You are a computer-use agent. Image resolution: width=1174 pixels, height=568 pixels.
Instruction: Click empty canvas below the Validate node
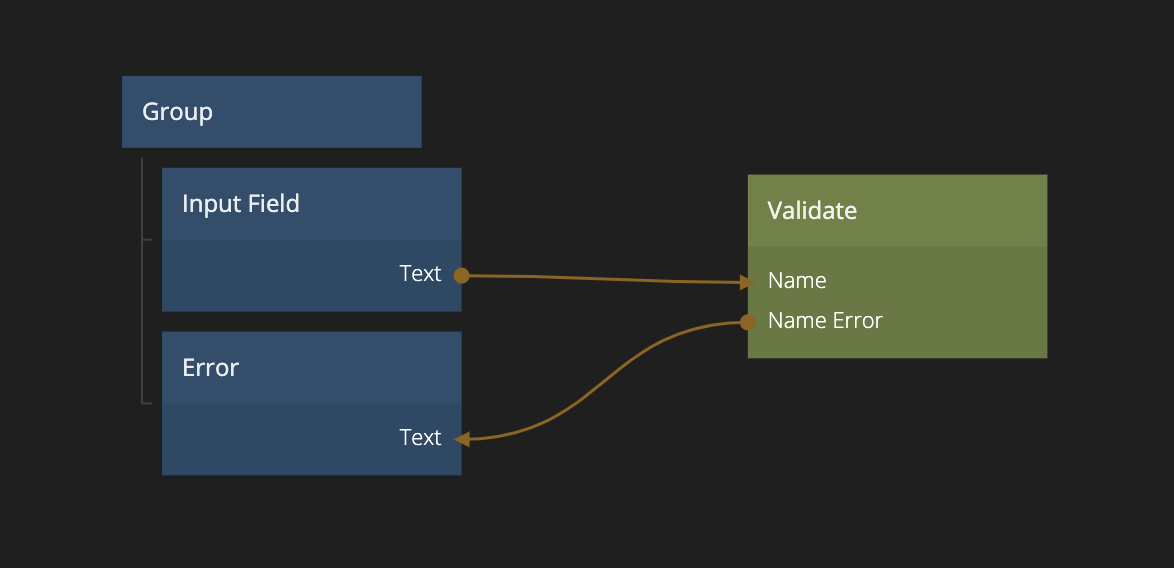[x=897, y=460]
